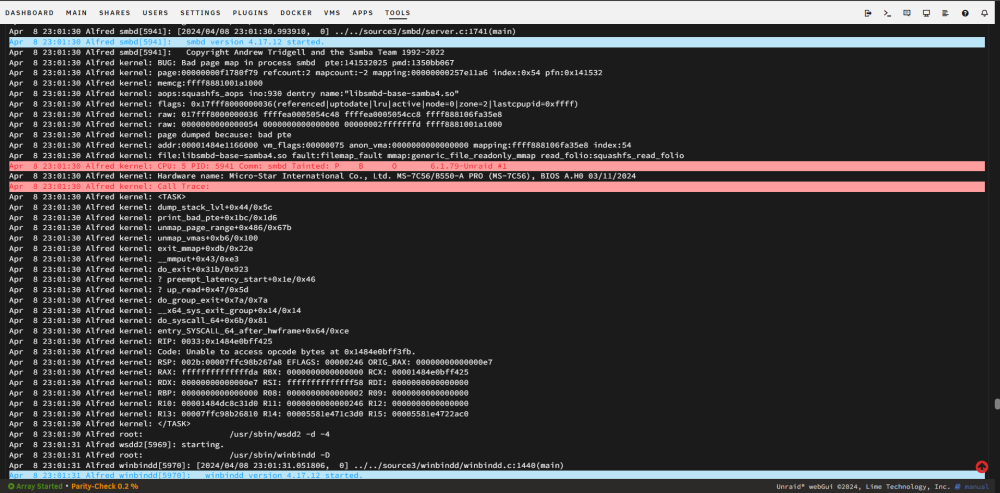Image resolution: width=1000 pixels, height=493 pixels.
Task: Click the Logout icon in the header
Action: coord(867,13)
